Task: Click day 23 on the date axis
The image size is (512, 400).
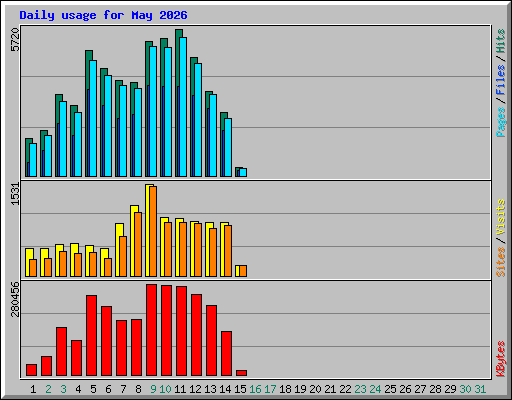Action: [360, 389]
